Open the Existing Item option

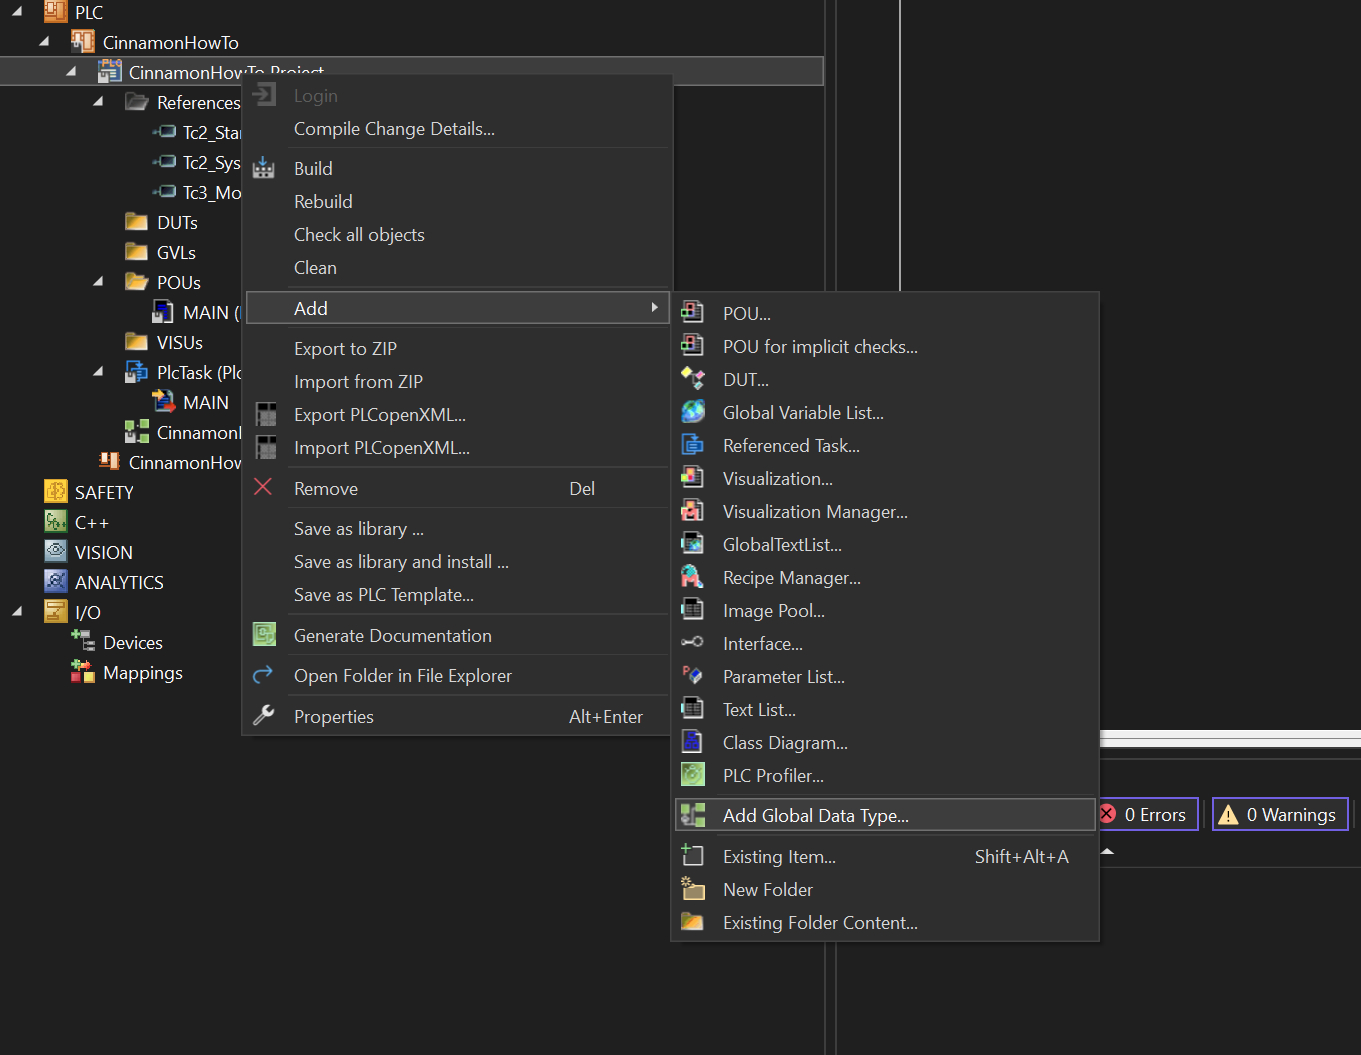(x=779, y=856)
